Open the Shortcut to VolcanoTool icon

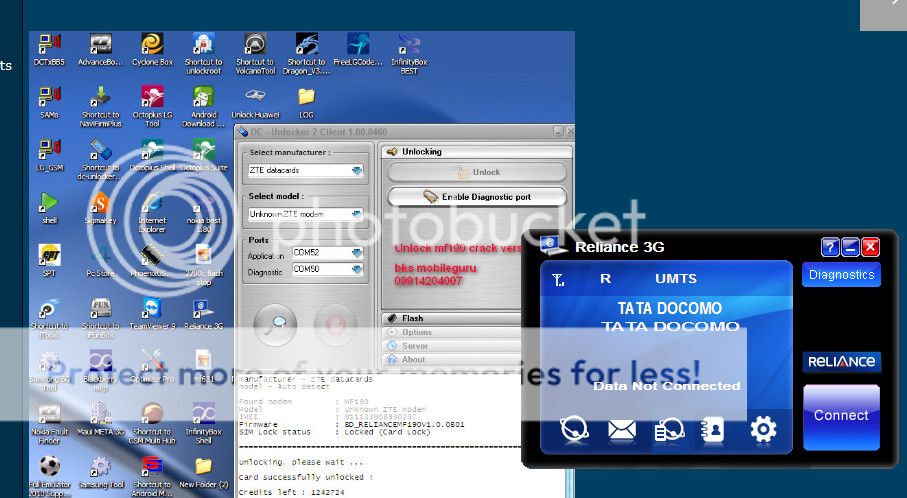pyautogui.click(x=255, y=54)
